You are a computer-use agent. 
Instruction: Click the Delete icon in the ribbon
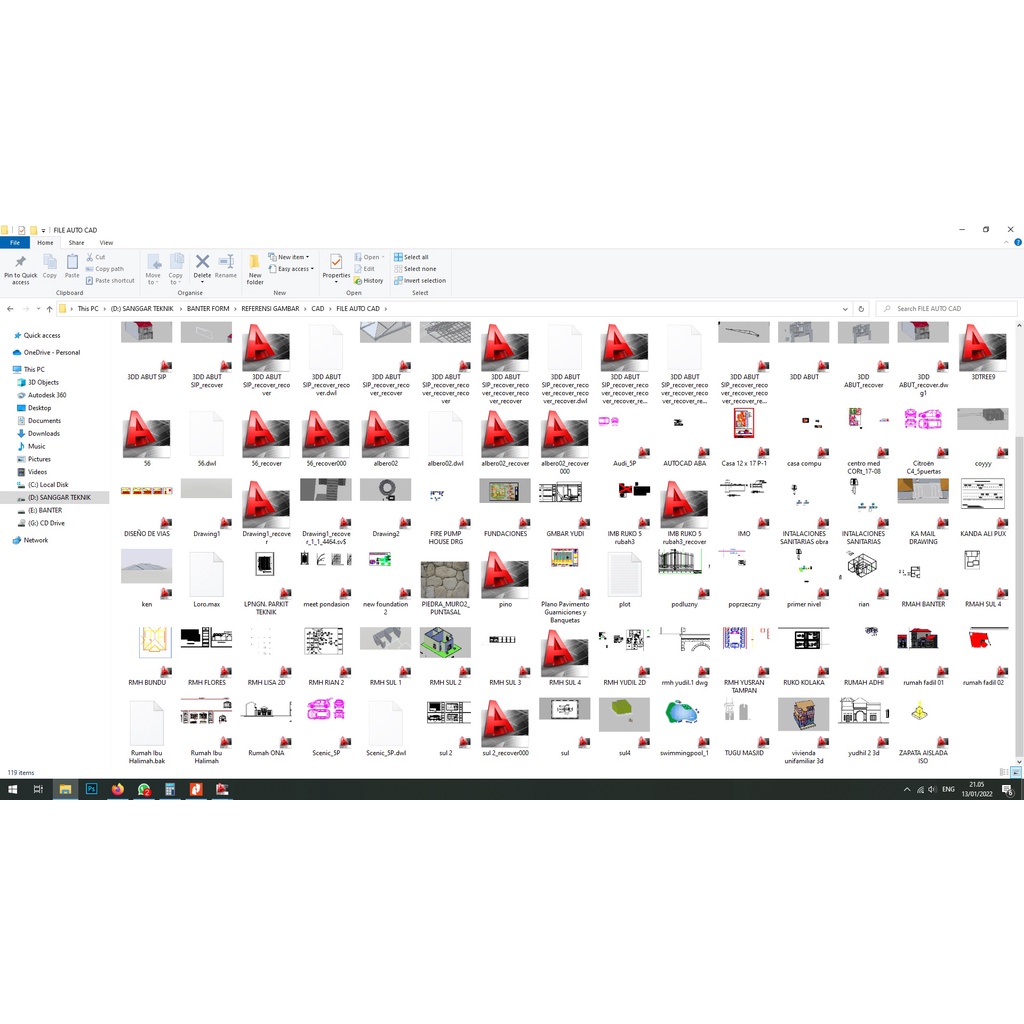[x=202, y=263]
